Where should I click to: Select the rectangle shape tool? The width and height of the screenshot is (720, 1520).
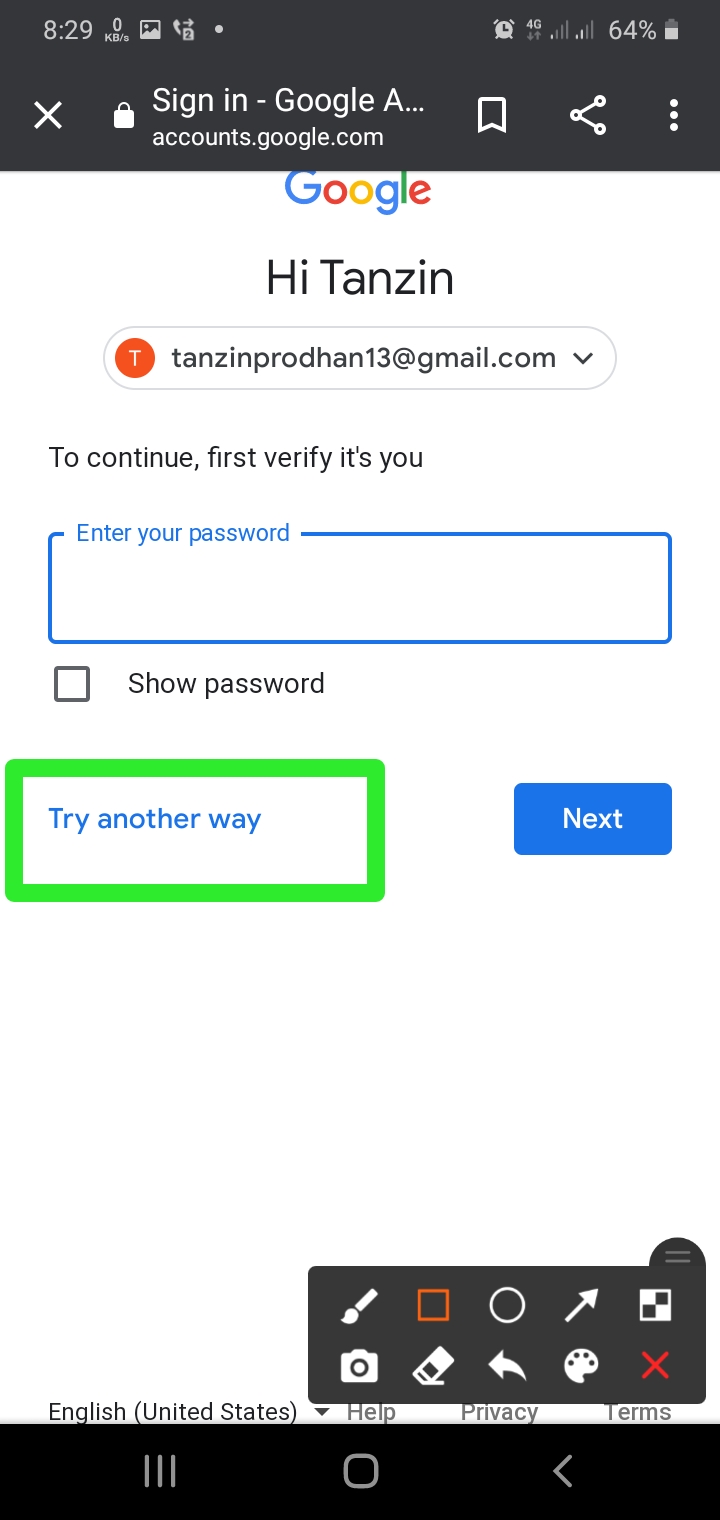coord(433,1305)
